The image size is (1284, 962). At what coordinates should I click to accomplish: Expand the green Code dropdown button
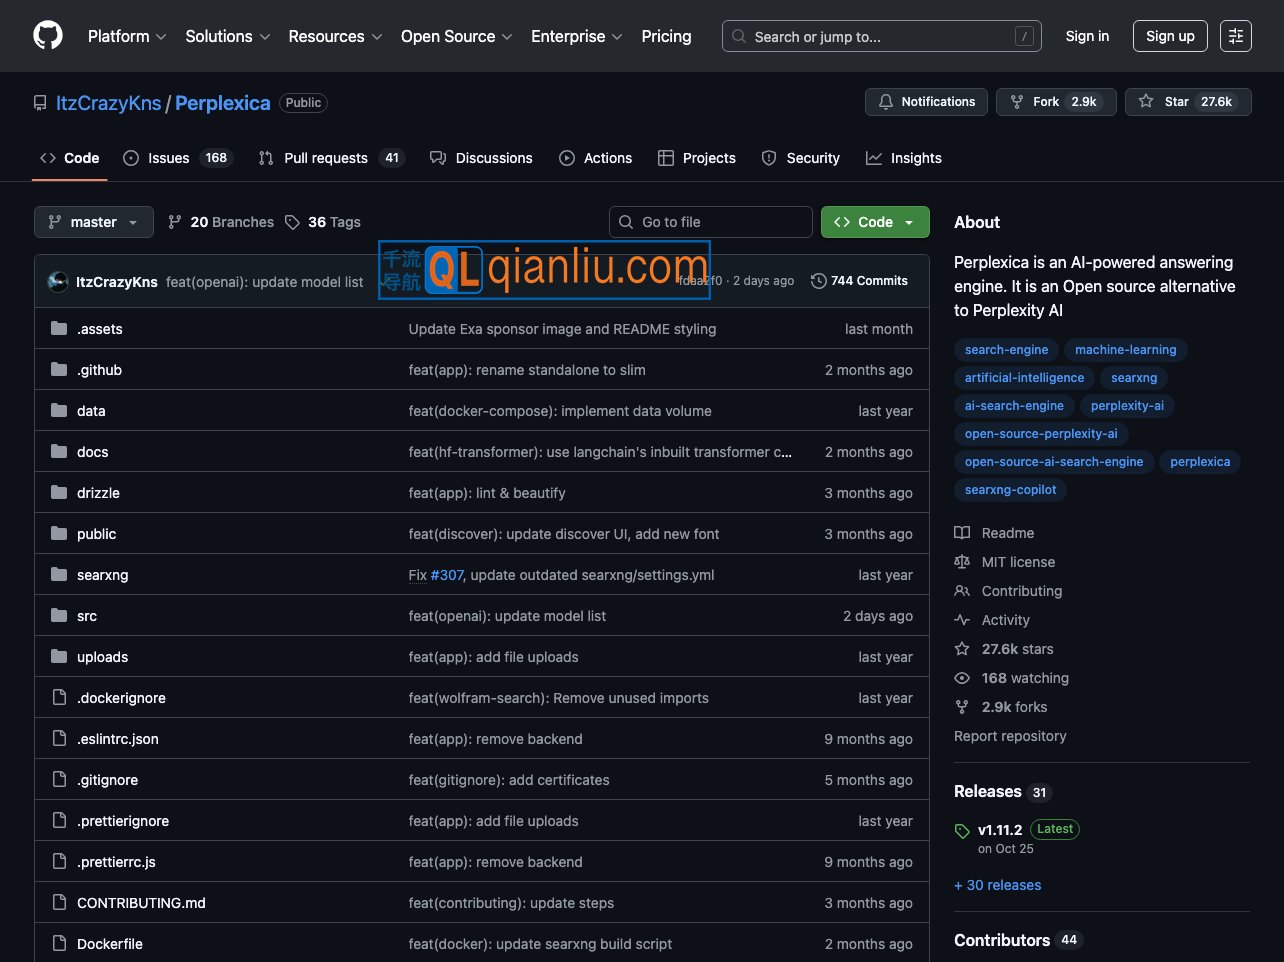[x=875, y=222]
